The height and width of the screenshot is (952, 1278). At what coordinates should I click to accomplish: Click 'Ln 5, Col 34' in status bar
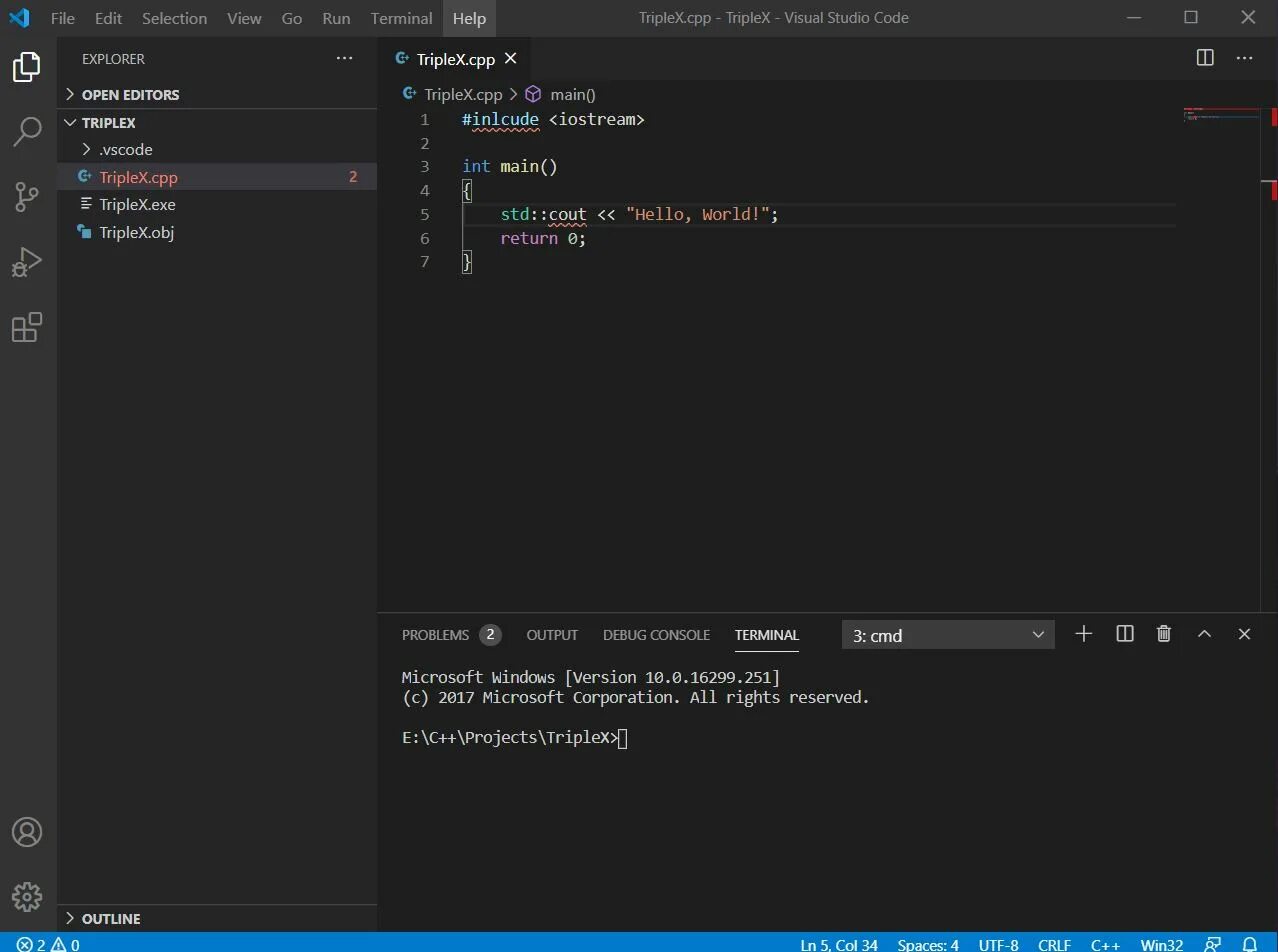point(839,944)
